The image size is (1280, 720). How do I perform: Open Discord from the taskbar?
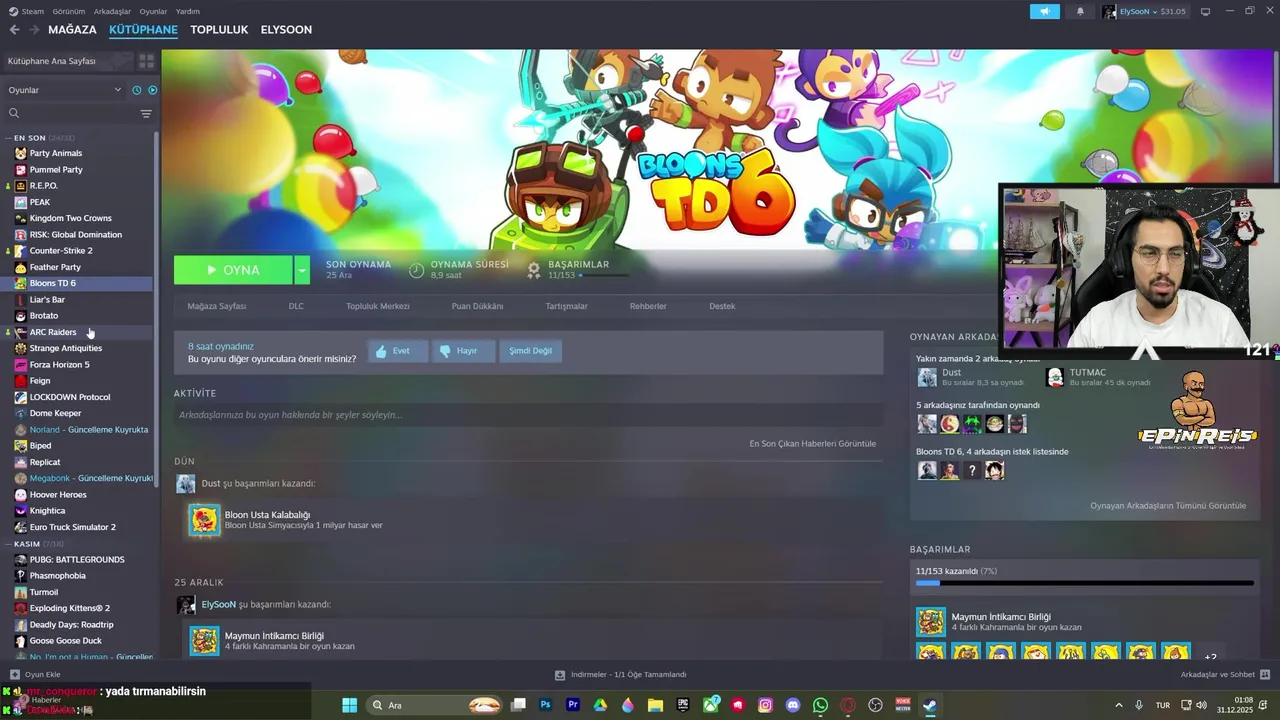793,705
